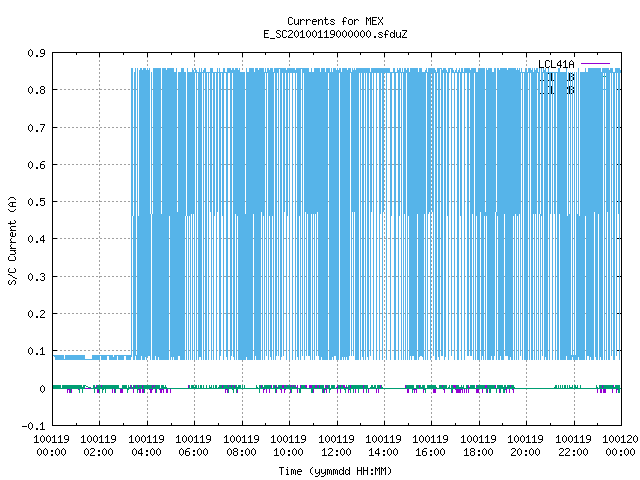Click the 02:00 x-axis time label
The height and width of the screenshot is (480, 640).
tap(98, 452)
